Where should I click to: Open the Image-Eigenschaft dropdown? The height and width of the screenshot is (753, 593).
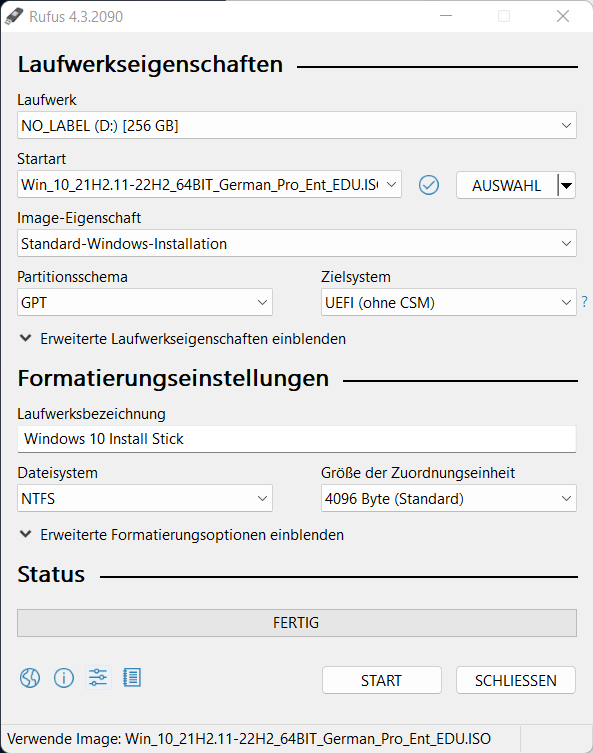pos(297,243)
